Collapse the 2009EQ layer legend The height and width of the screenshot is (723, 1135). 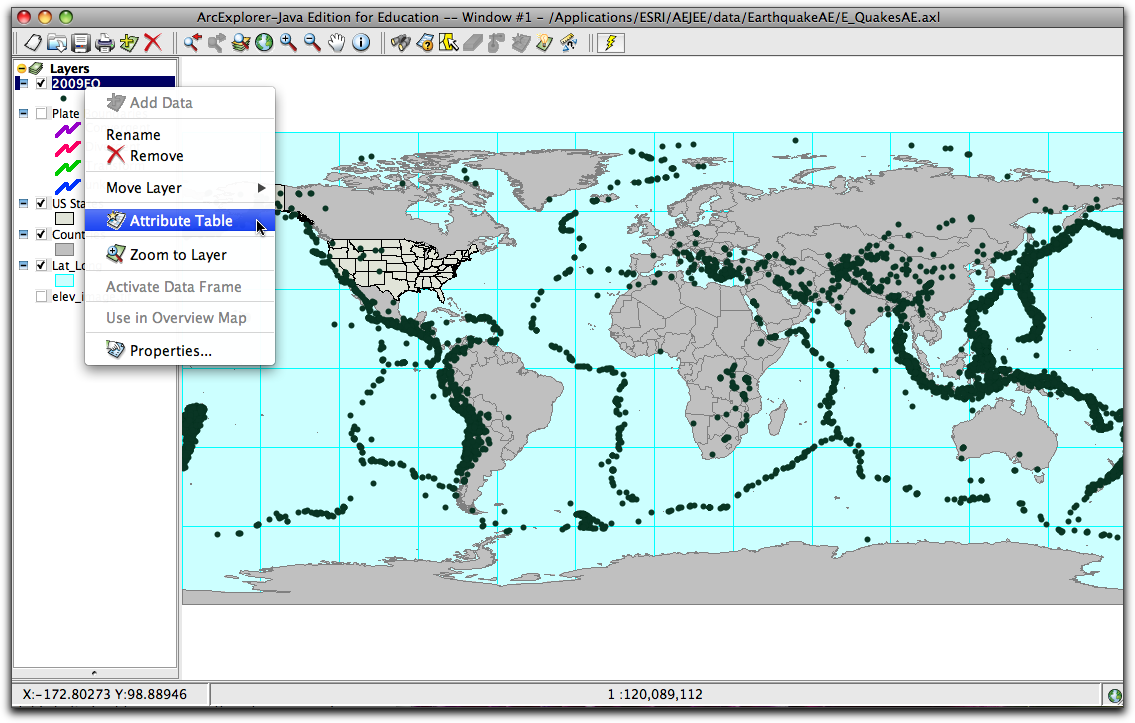[x=22, y=83]
